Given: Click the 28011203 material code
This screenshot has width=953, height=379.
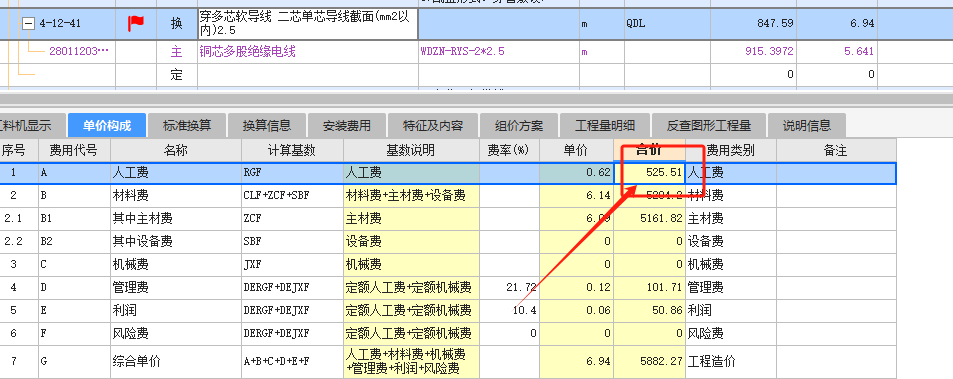Looking at the screenshot, I should click(78, 52).
